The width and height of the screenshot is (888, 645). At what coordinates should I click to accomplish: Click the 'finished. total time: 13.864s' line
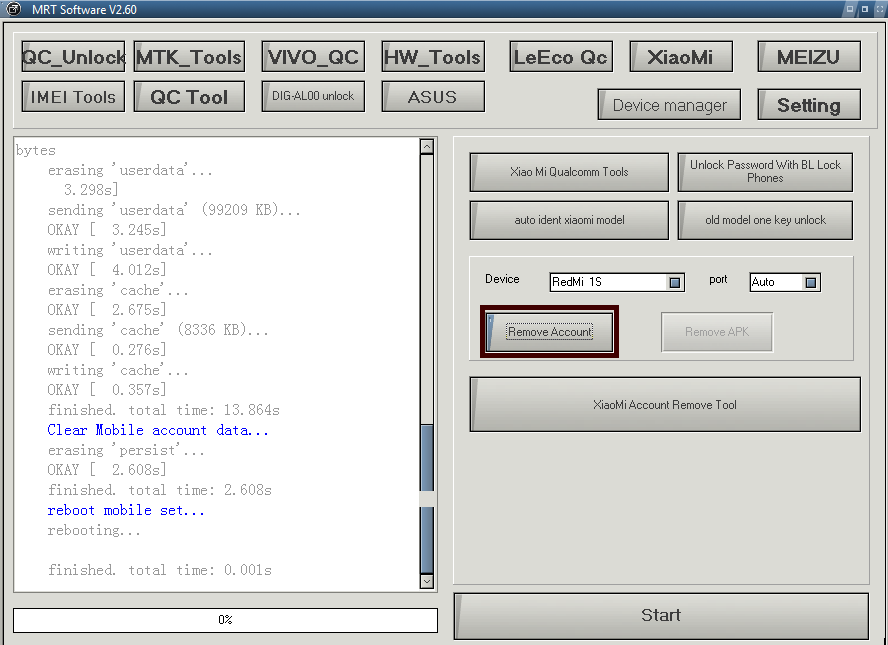tap(164, 410)
